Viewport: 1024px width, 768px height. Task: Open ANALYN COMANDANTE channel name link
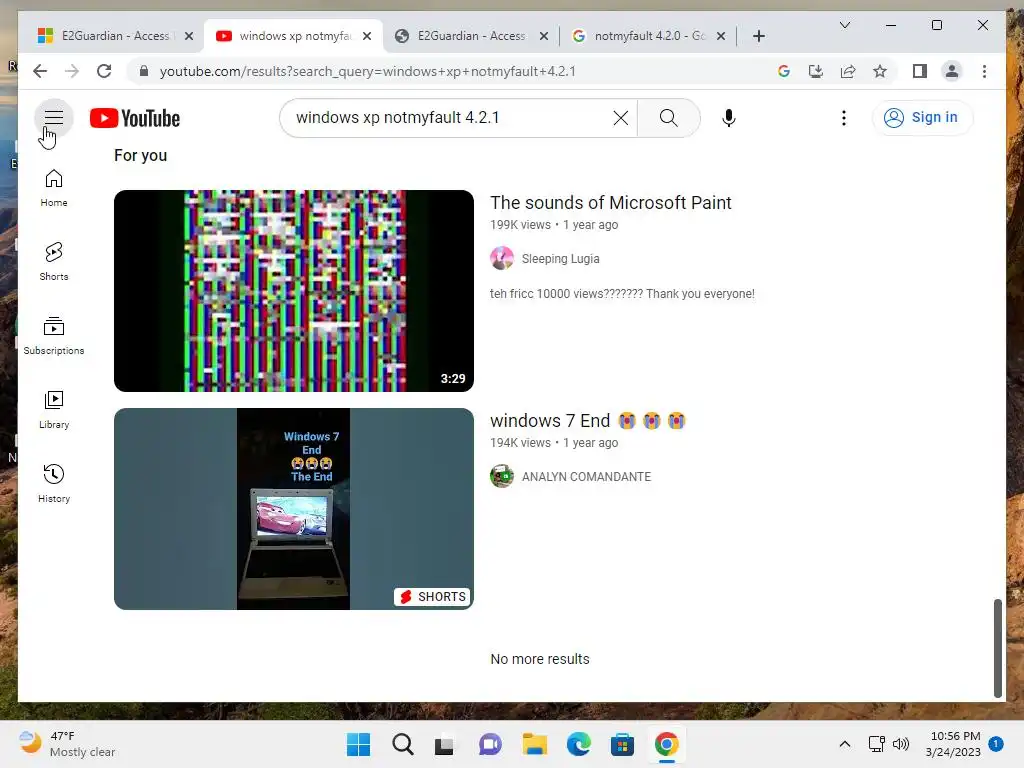(586, 477)
